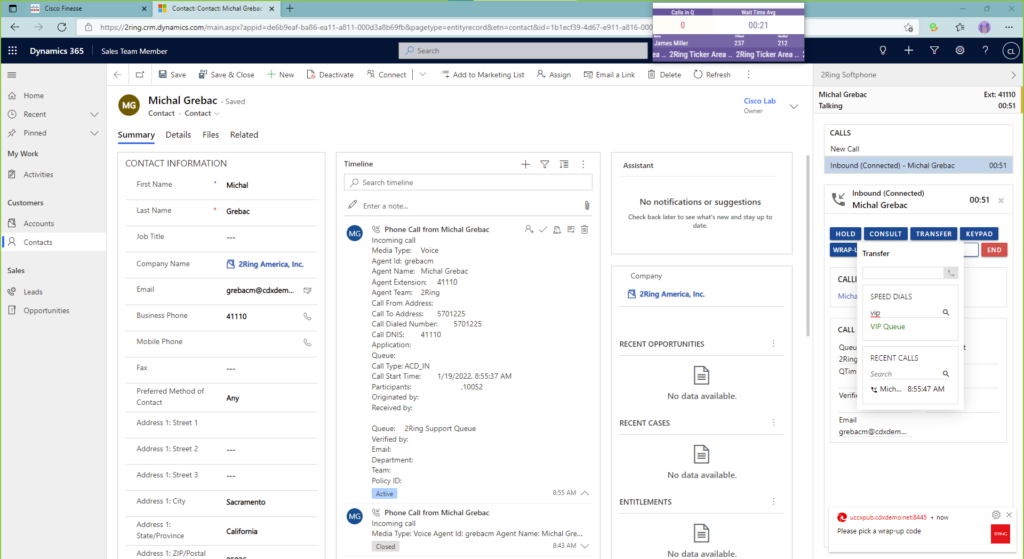Click the user account avatar in the header
Image resolution: width=1024 pixels, height=559 pixels.
tap(1010, 51)
